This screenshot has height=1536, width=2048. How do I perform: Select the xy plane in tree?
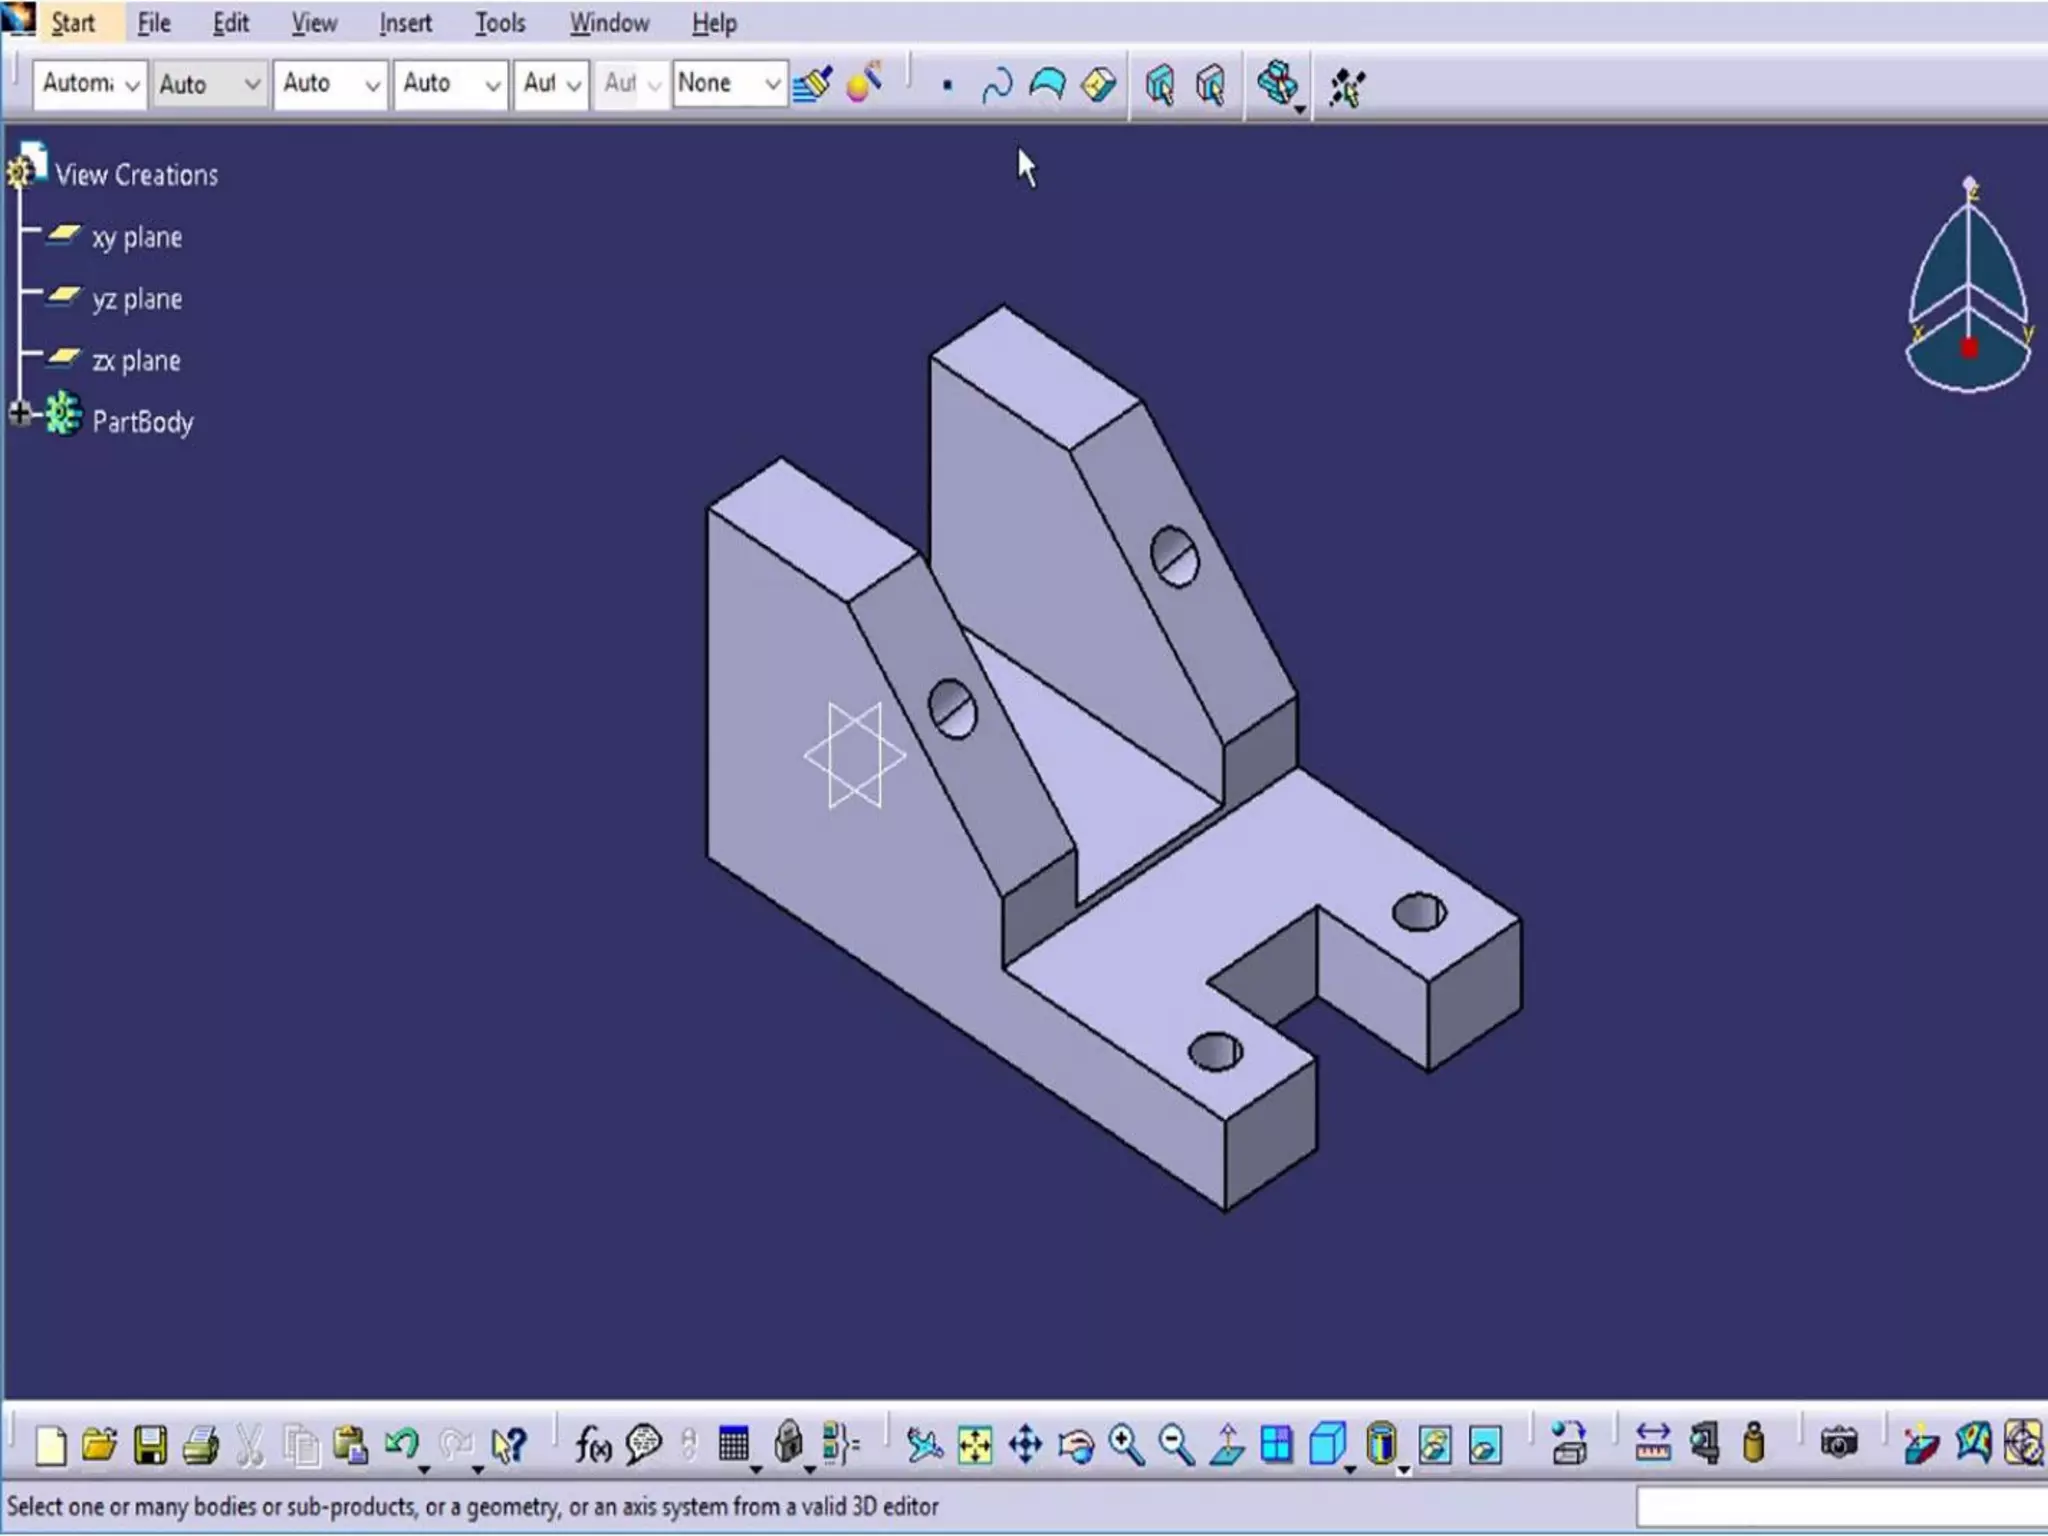point(136,238)
